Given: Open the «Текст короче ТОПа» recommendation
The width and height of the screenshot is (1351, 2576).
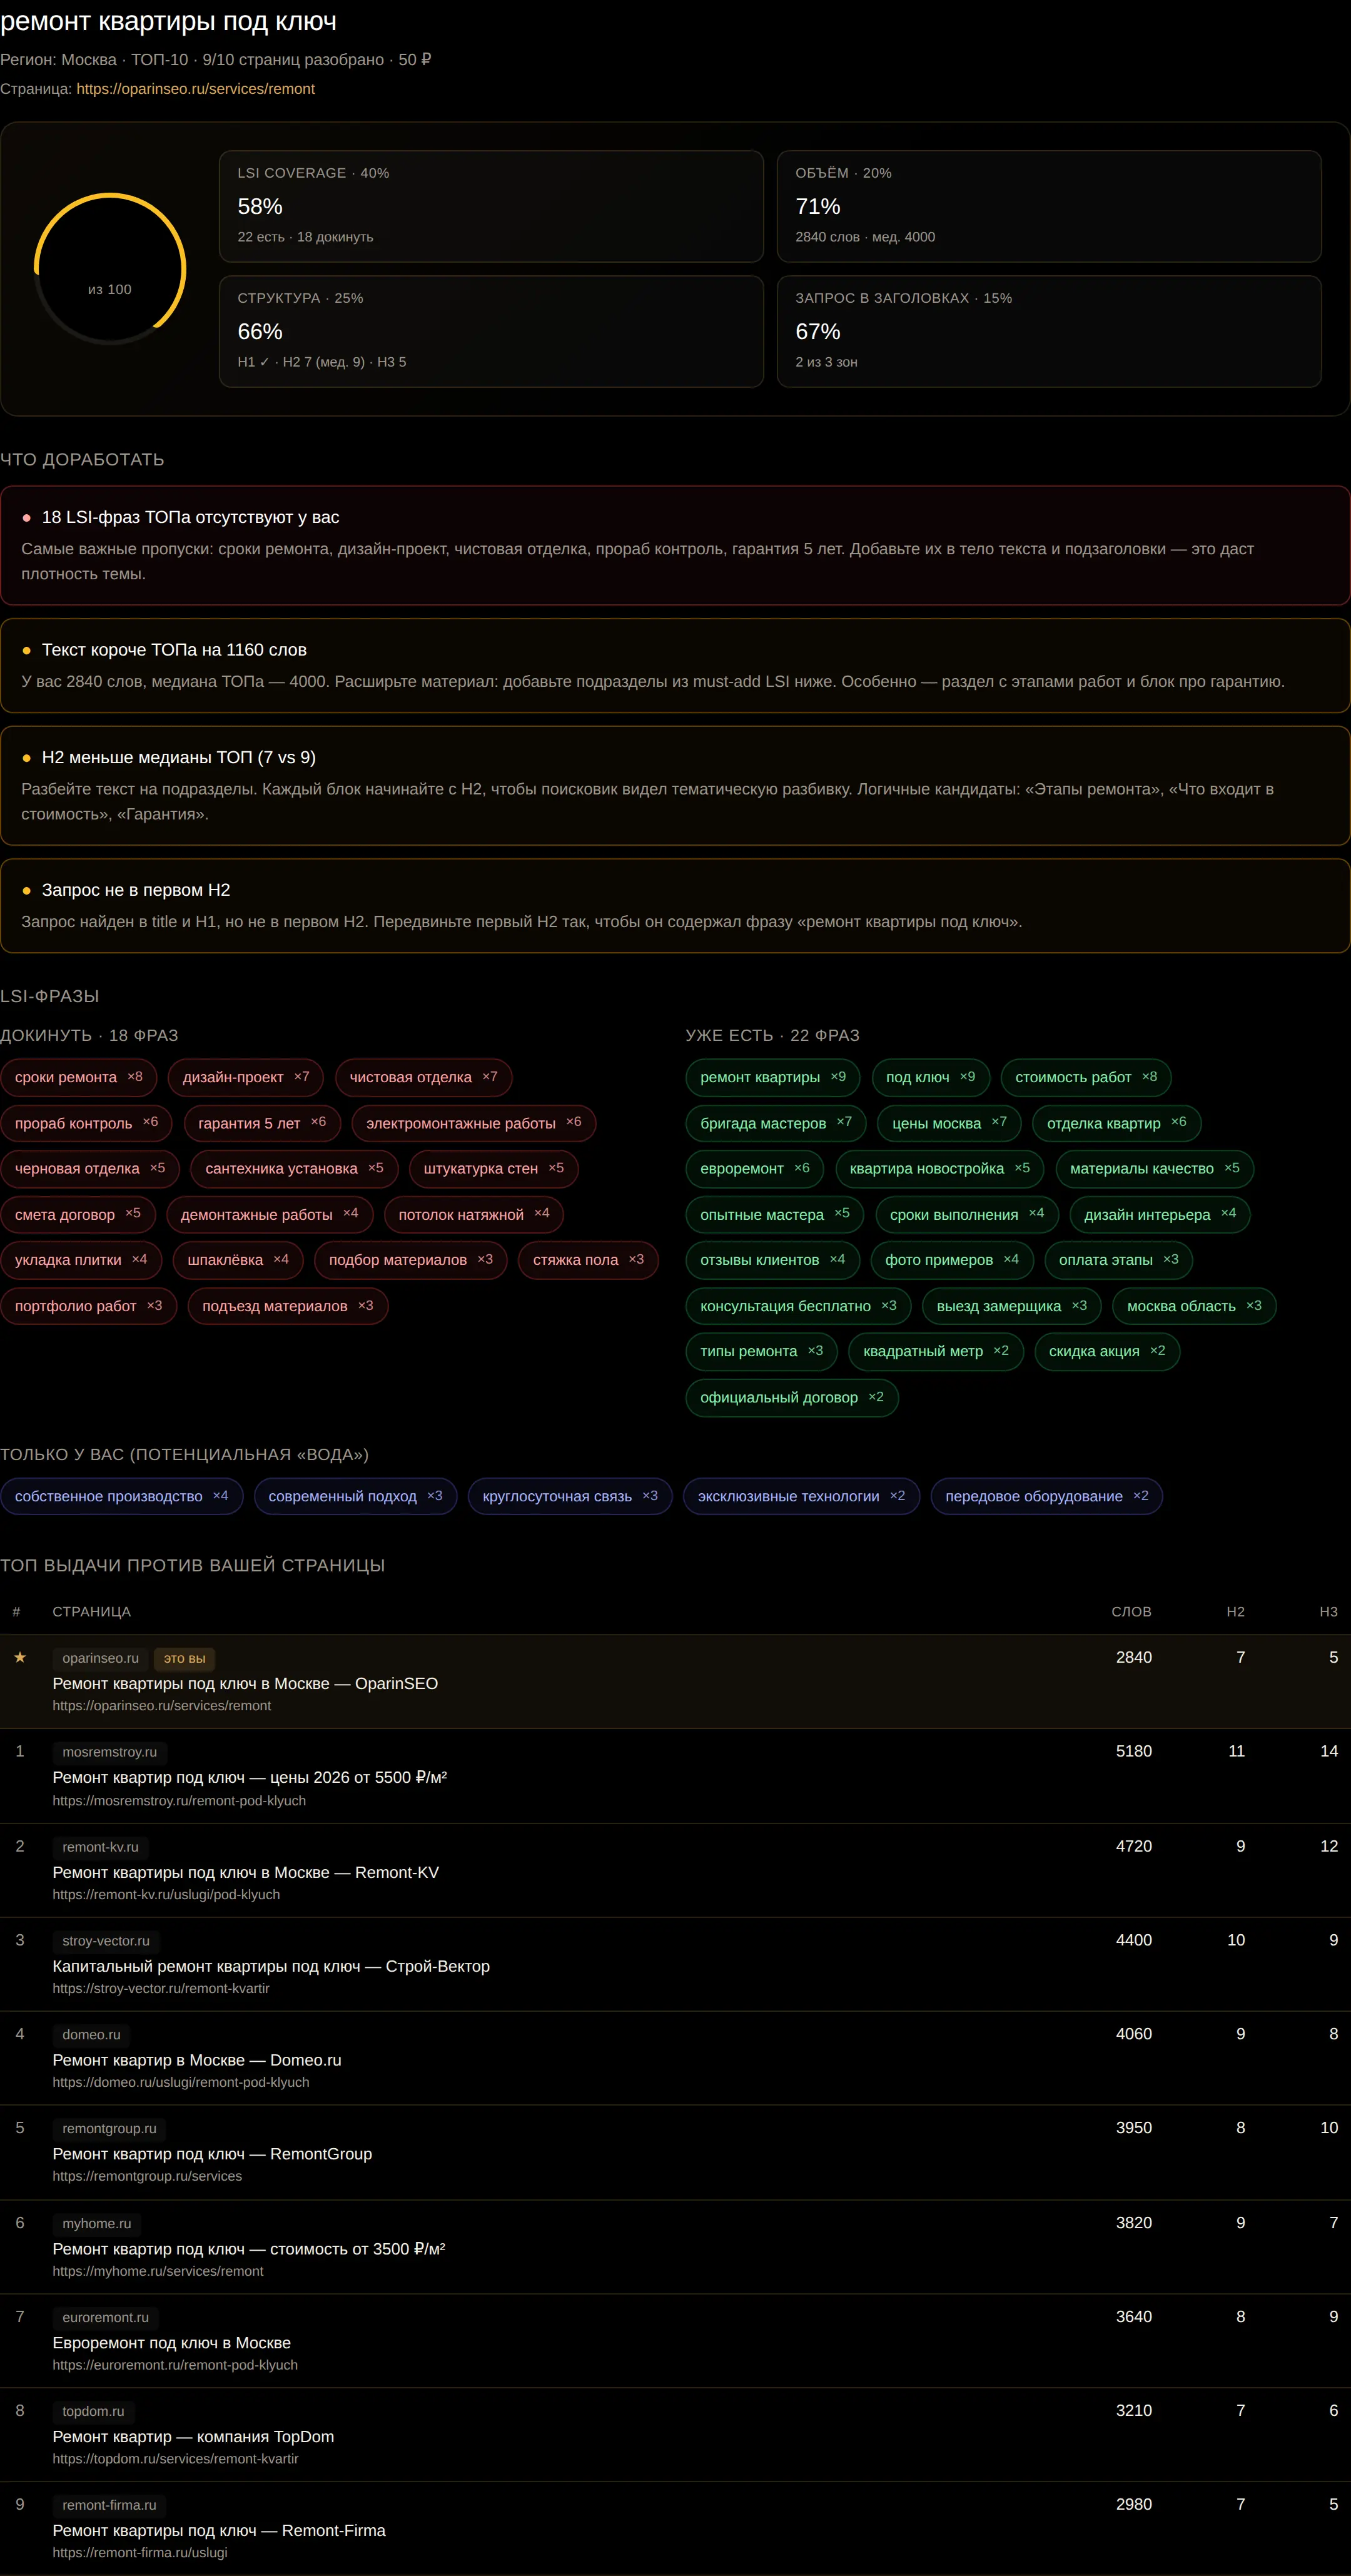Looking at the screenshot, I should click(675, 665).
